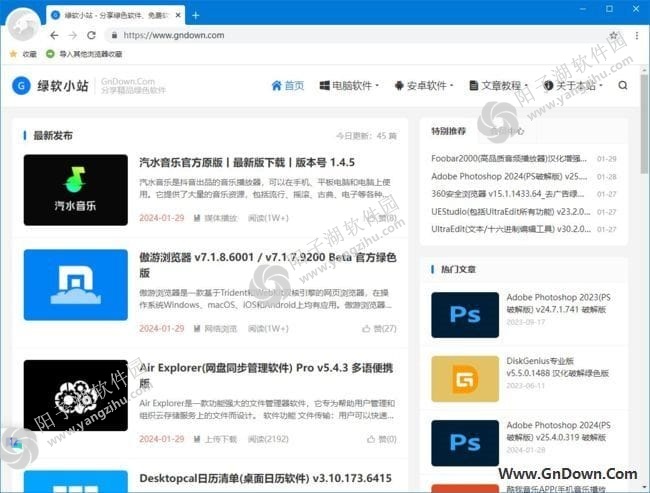This screenshot has height=493, width=650.
Task: Reload the page with refresh icon
Action: click(x=91, y=35)
